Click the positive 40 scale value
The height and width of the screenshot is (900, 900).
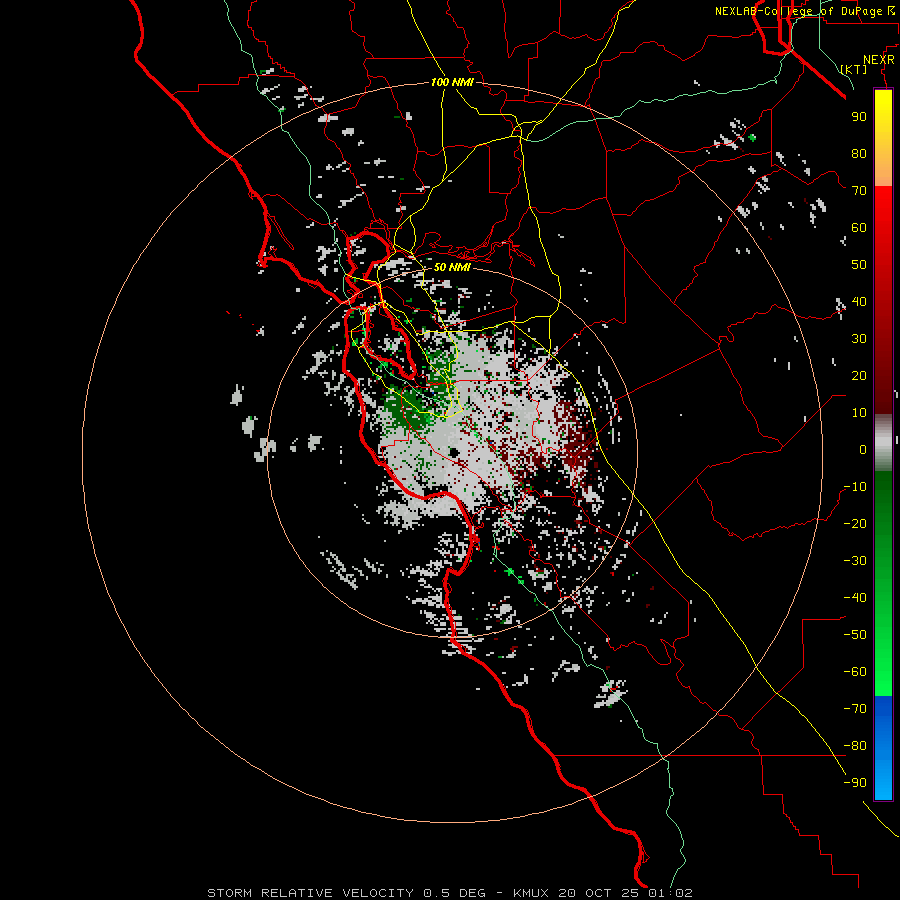pos(859,301)
